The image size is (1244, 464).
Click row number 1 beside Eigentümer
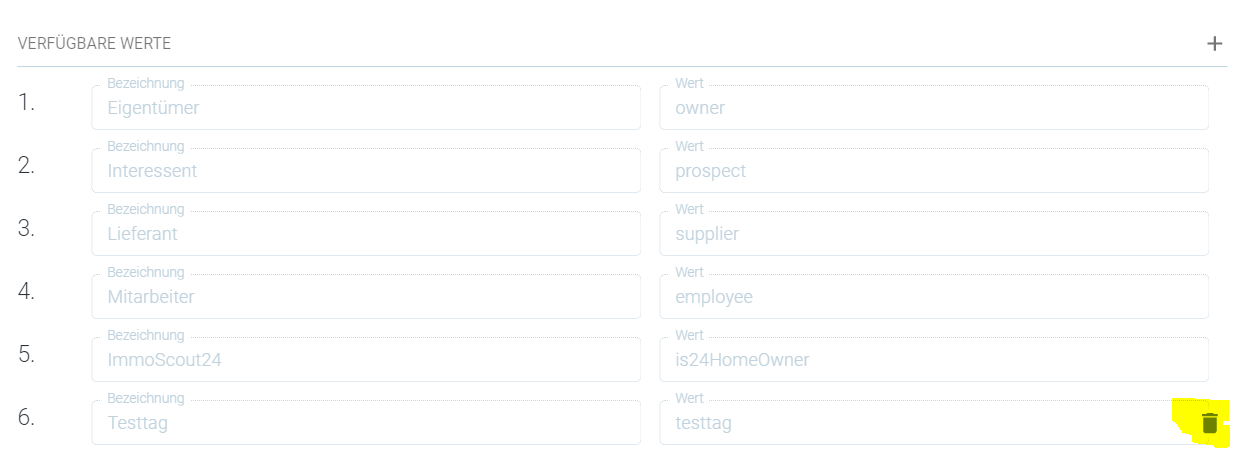(26, 102)
